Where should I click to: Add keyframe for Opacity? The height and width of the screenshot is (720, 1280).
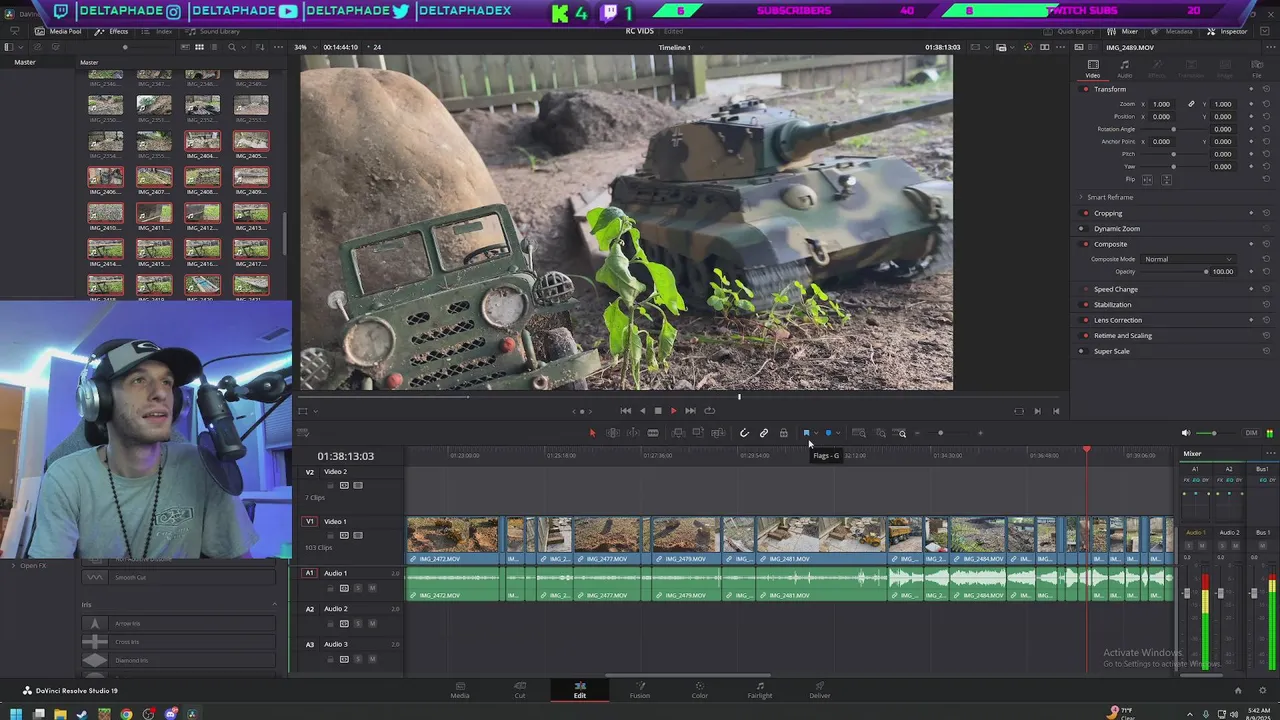(x=1251, y=272)
